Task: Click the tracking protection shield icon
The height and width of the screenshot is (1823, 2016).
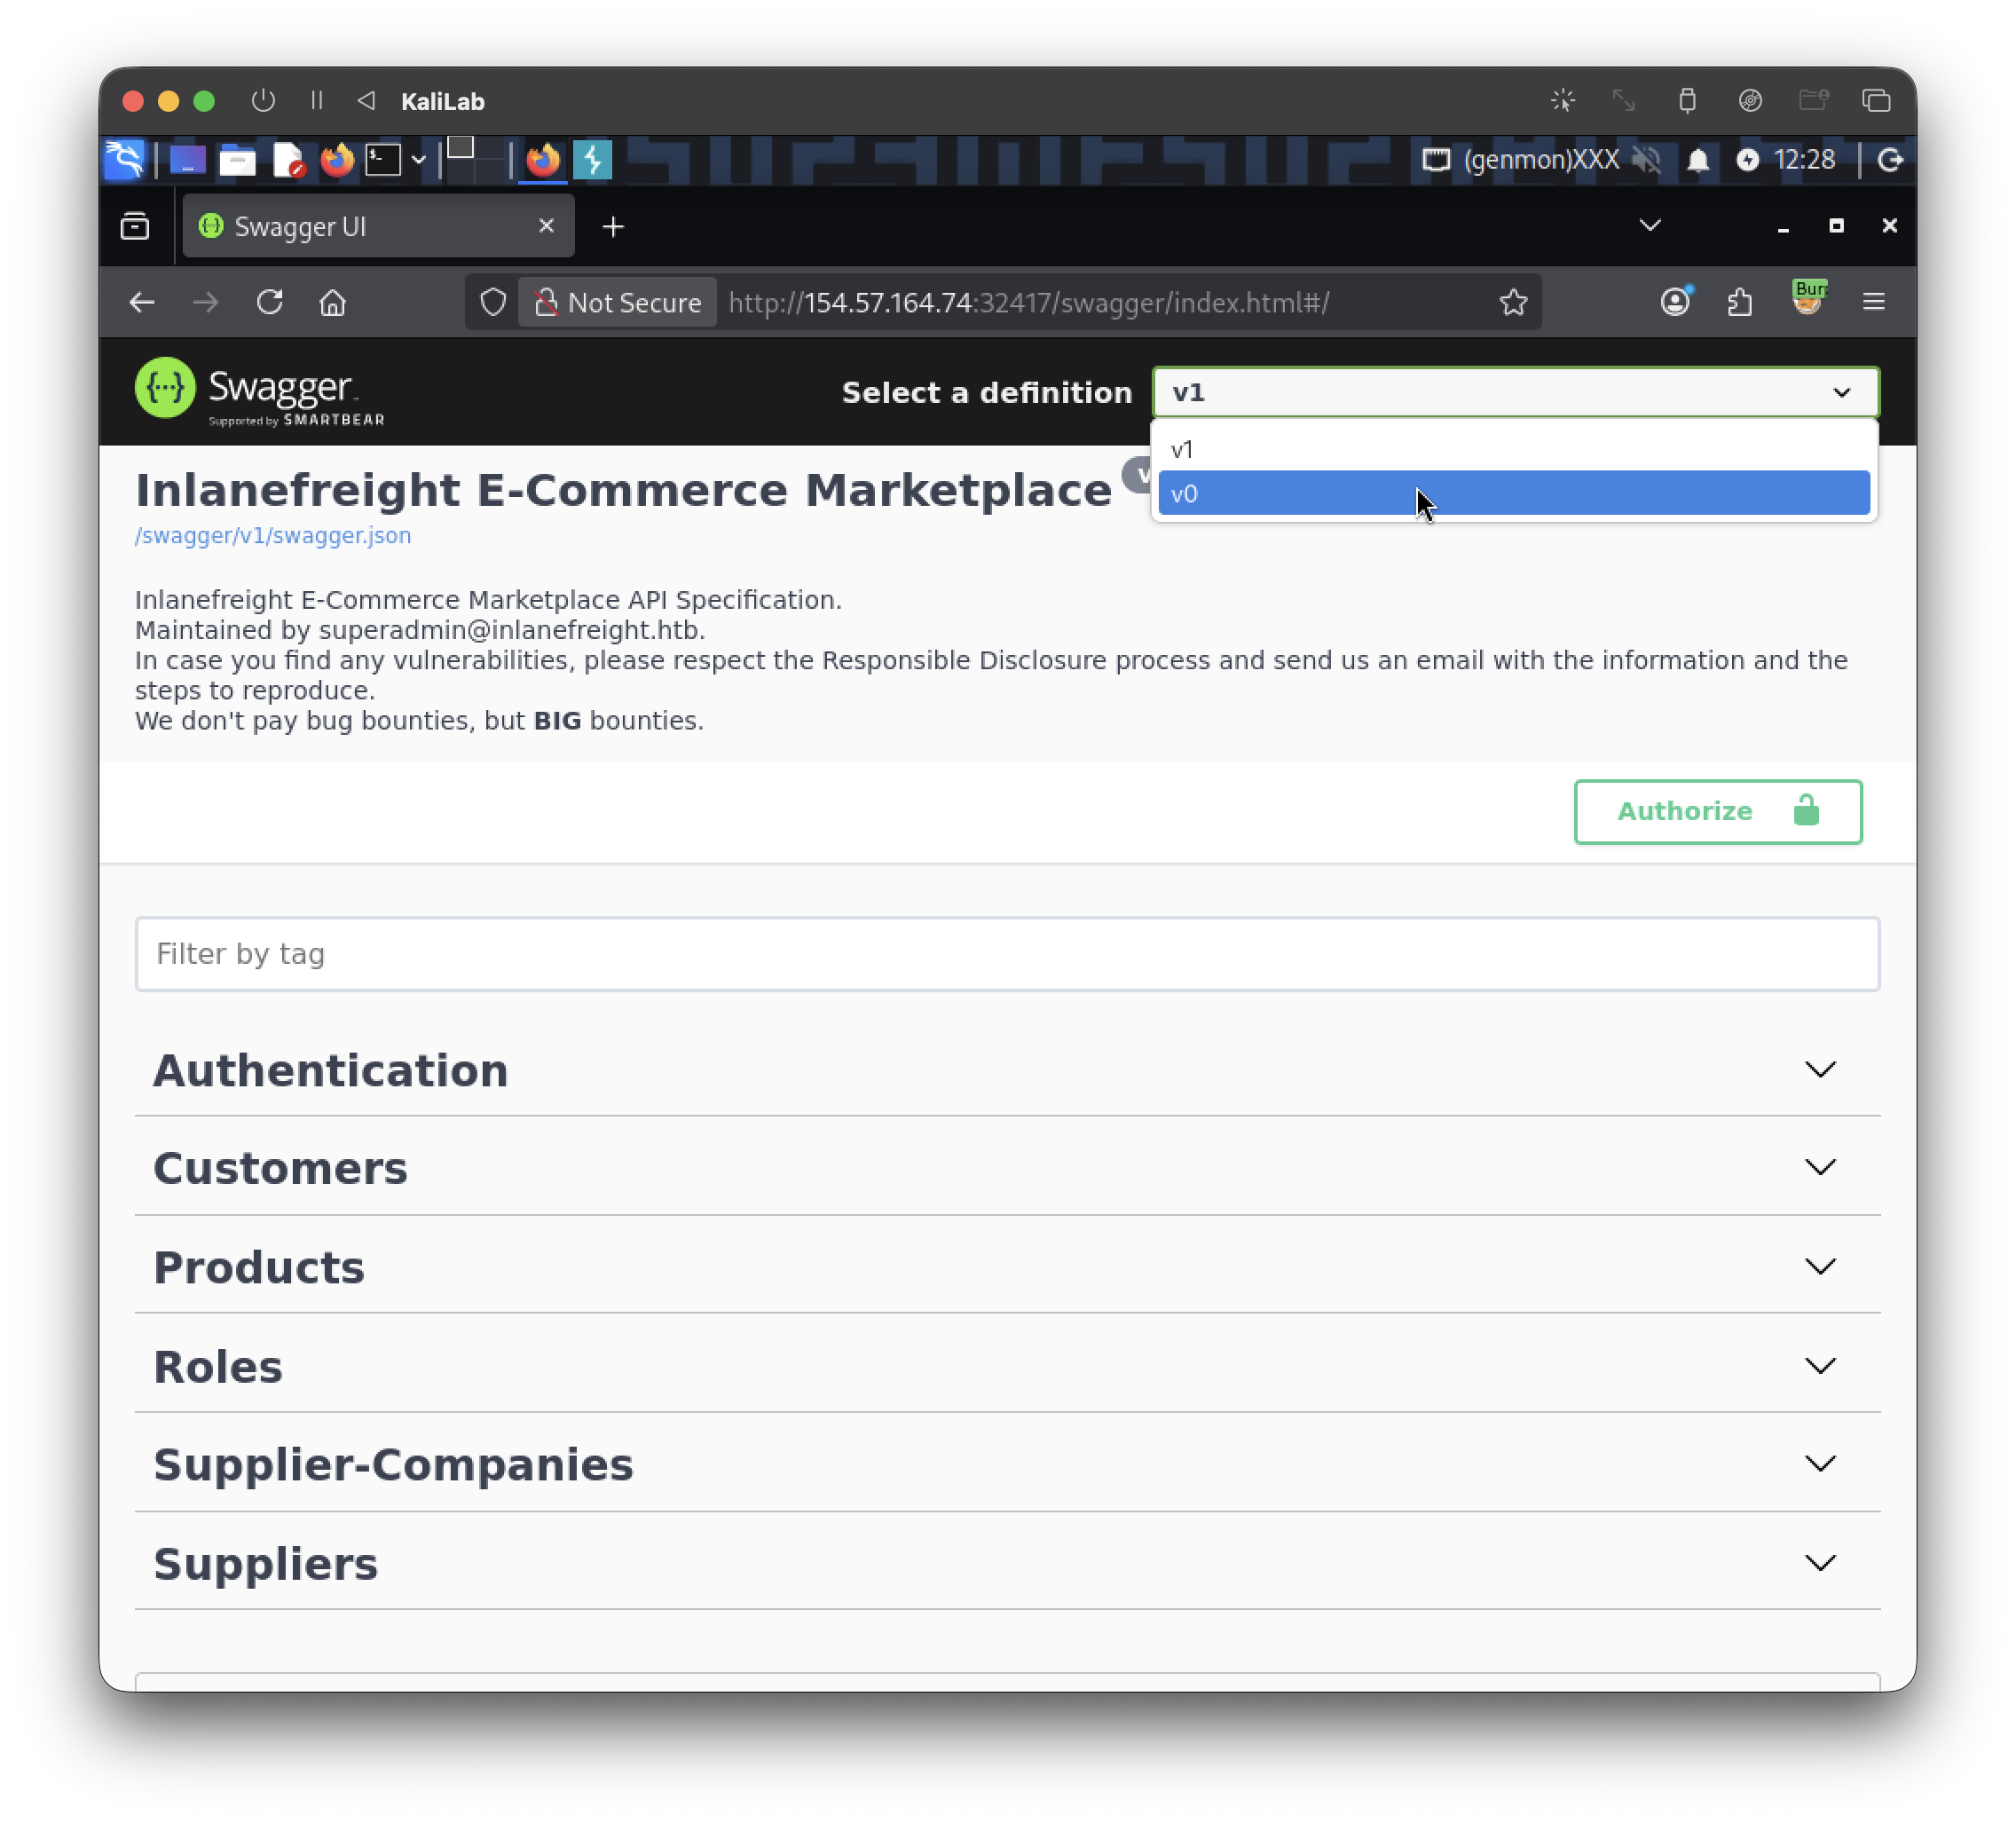Action: tap(493, 302)
